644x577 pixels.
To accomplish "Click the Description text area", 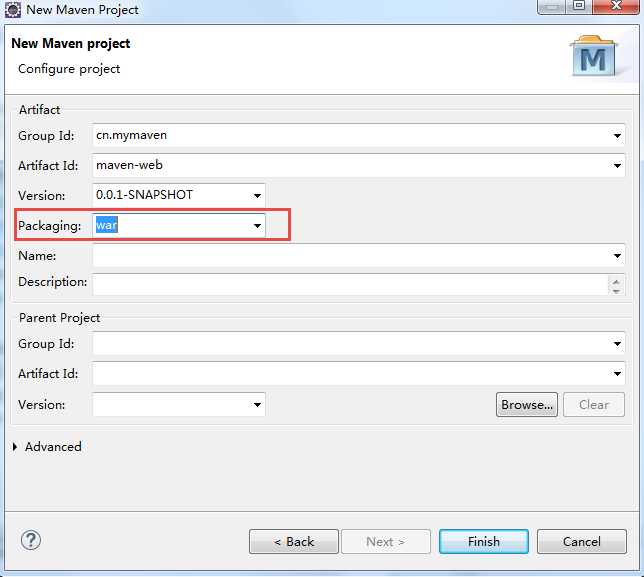I will tap(350, 284).
